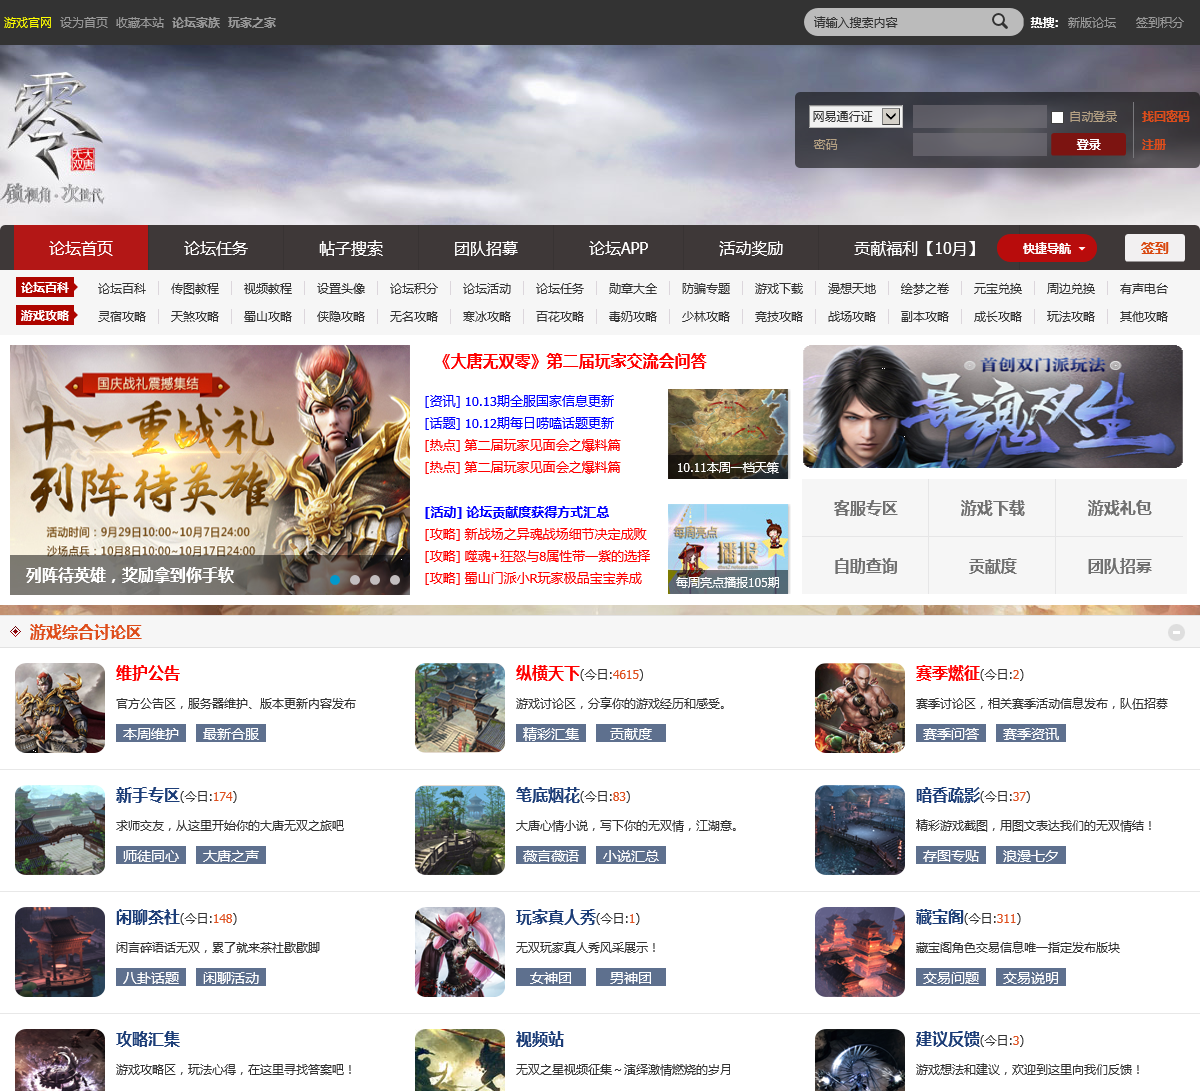Select the fourth carousel dot
The image size is (1200, 1091).
click(395, 580)
